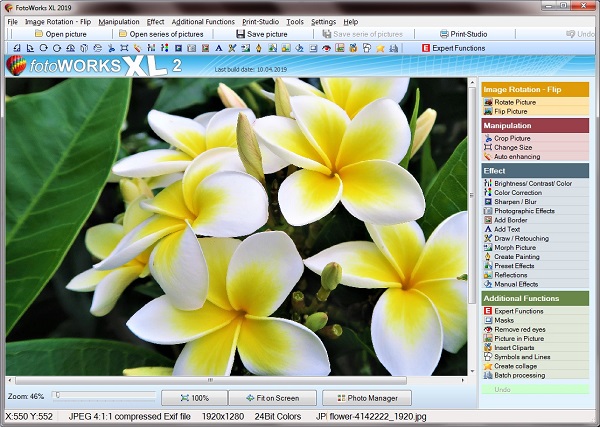Open the Masks function

pyautogui.click(x=505, y=320)
